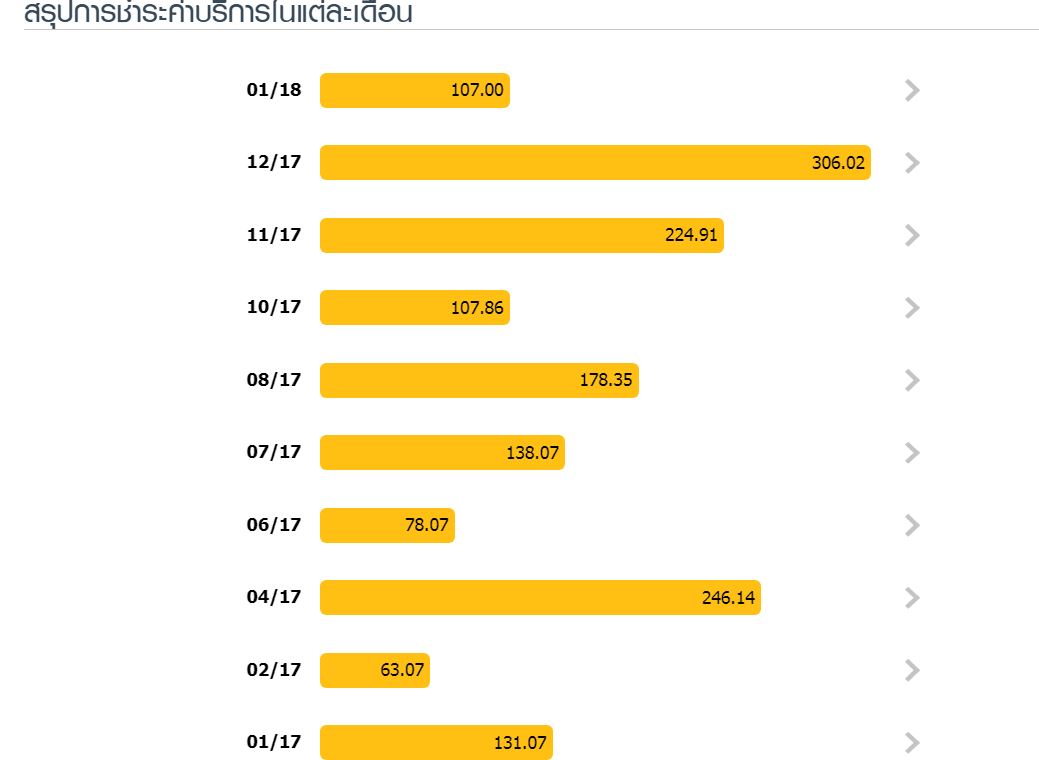Image resolution: width=1039 pixels, height=760 pixels.
Task: Click the 224.91 payment bar
Action: (521, 235)
